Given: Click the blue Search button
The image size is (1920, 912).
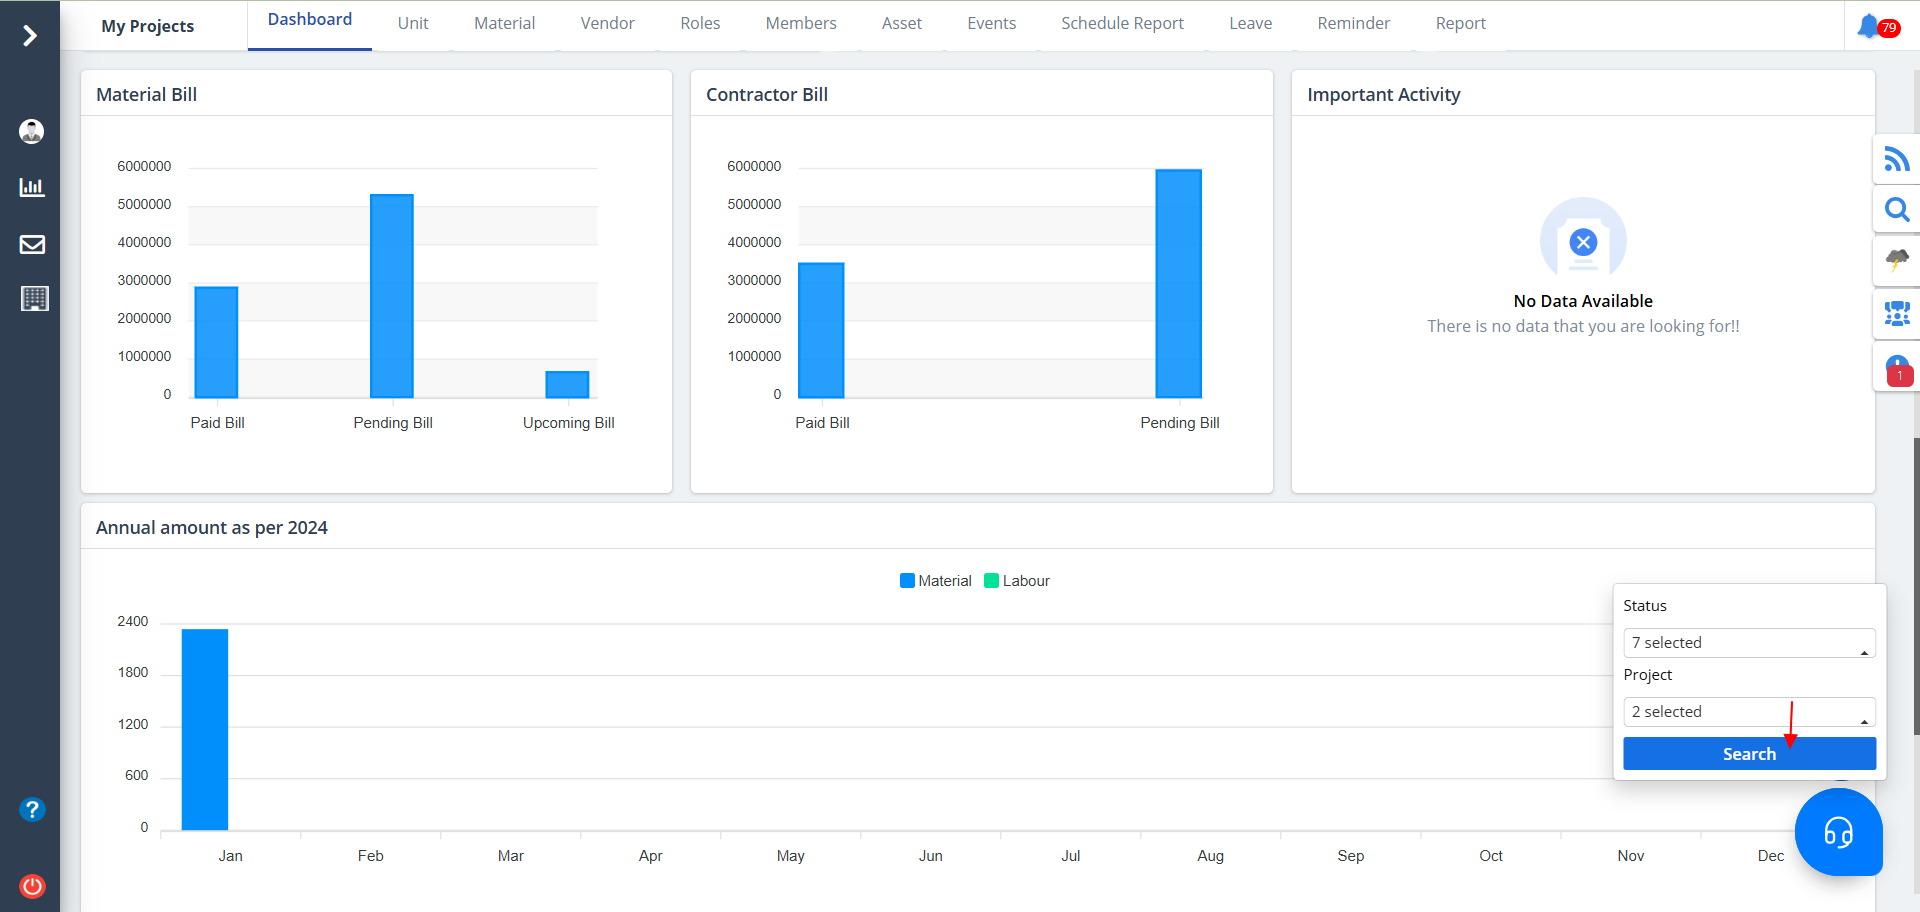Looking at the screenshot, I should point(1748,754).
